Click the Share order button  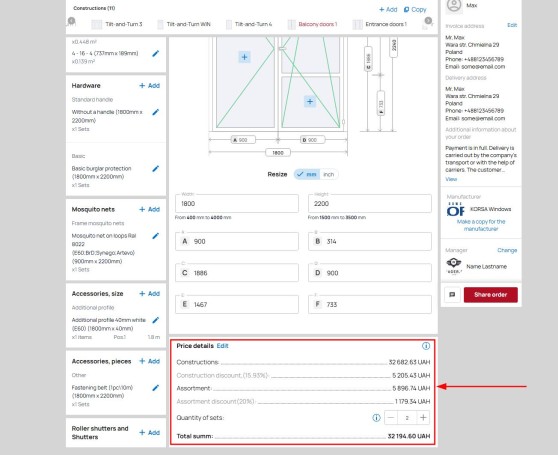tap(490, 295)
